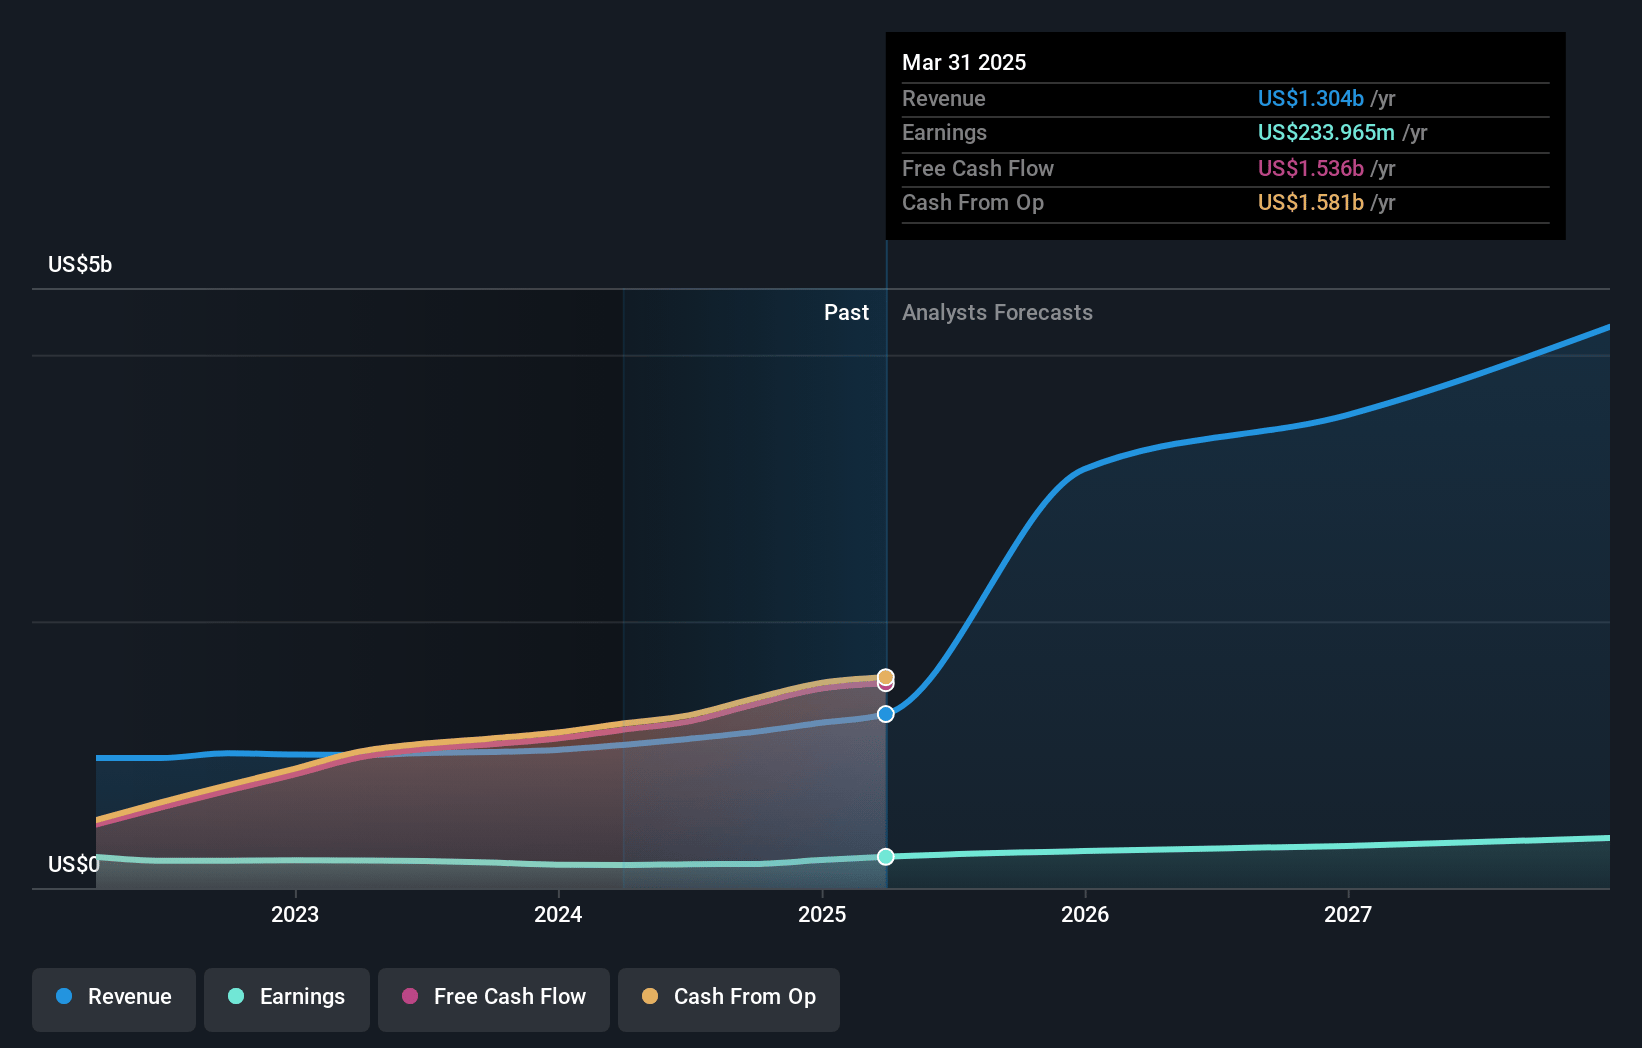Click the US$0 y-axis label
Viewport: 1642px width, 1048px height.
[x=74, y=864]
